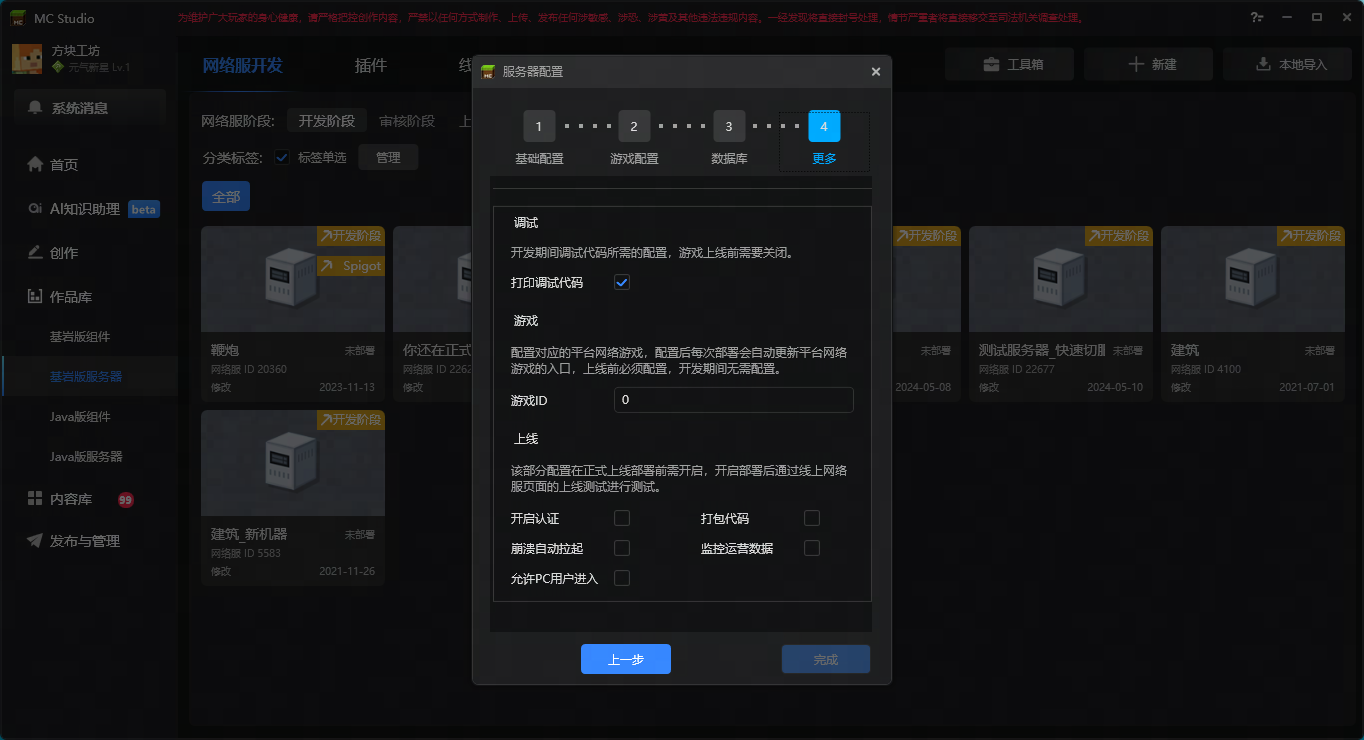Click the 系统消息 bell icon
The height and width of the screenshot is (740, 1364).
click(36, 108)
